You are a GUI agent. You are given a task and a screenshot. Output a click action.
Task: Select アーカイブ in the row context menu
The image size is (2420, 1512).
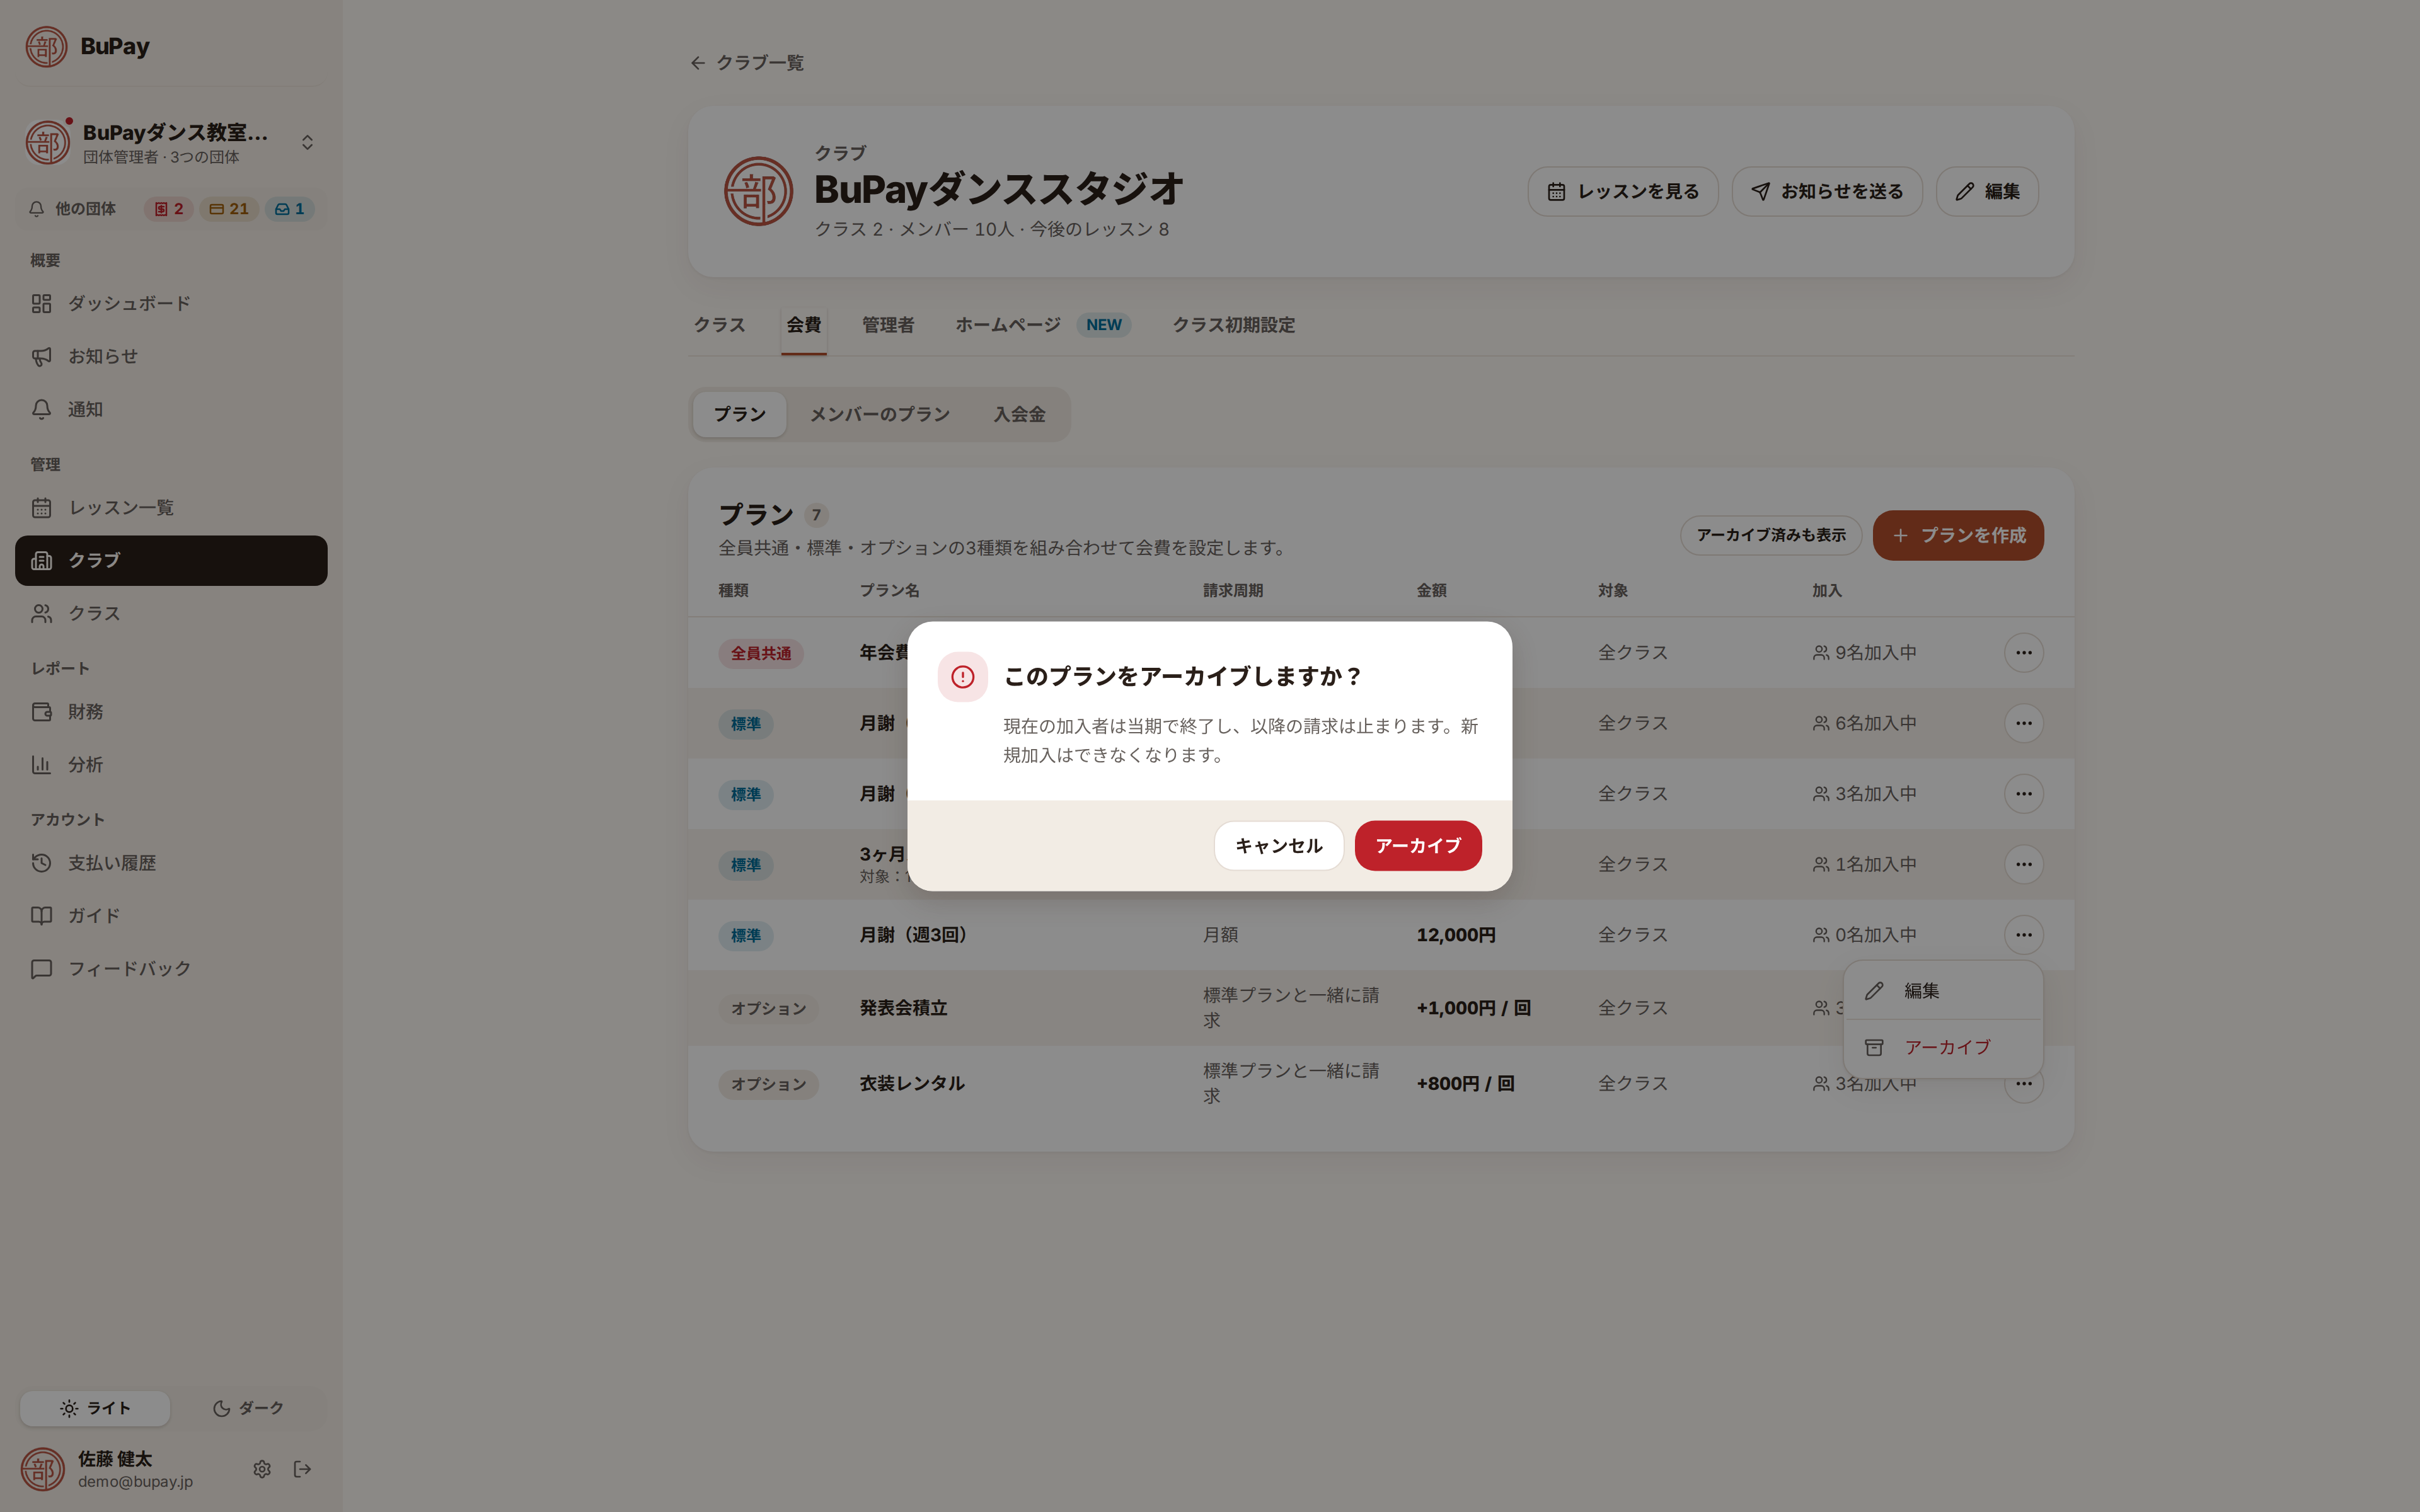coord(1942,1047)
